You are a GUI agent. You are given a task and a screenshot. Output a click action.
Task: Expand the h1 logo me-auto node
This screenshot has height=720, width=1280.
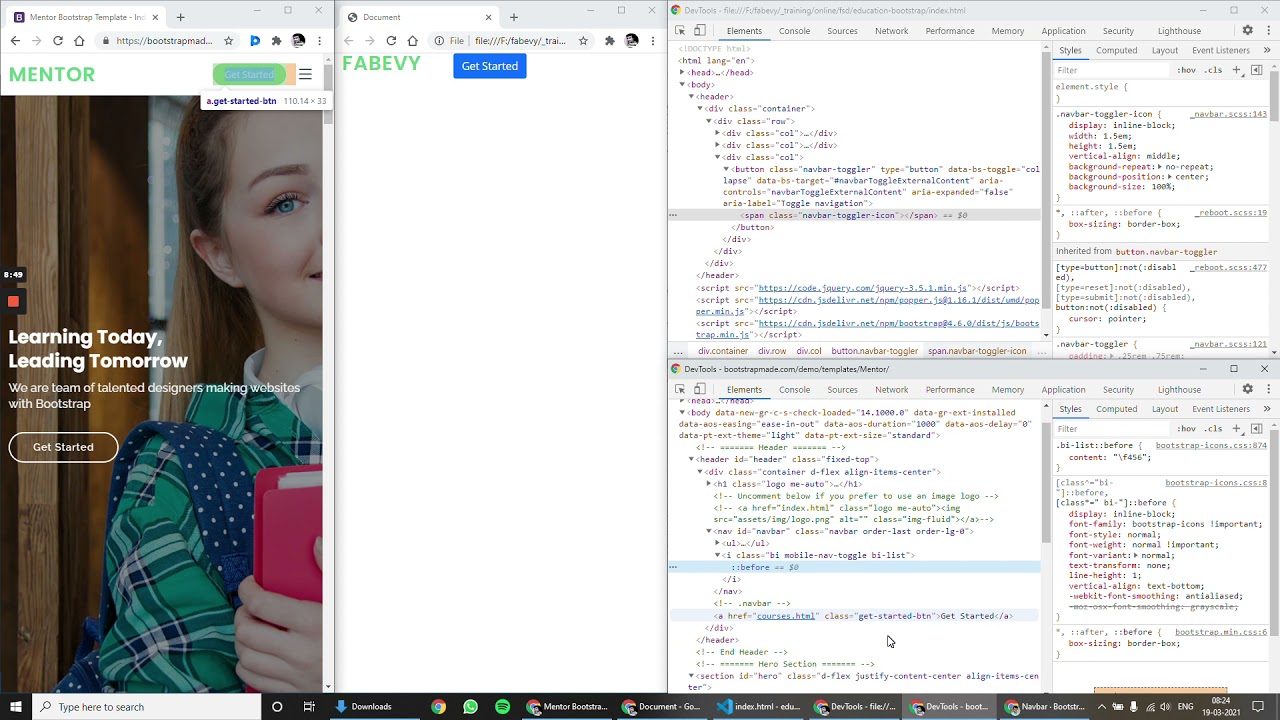(x=708, y=484)
